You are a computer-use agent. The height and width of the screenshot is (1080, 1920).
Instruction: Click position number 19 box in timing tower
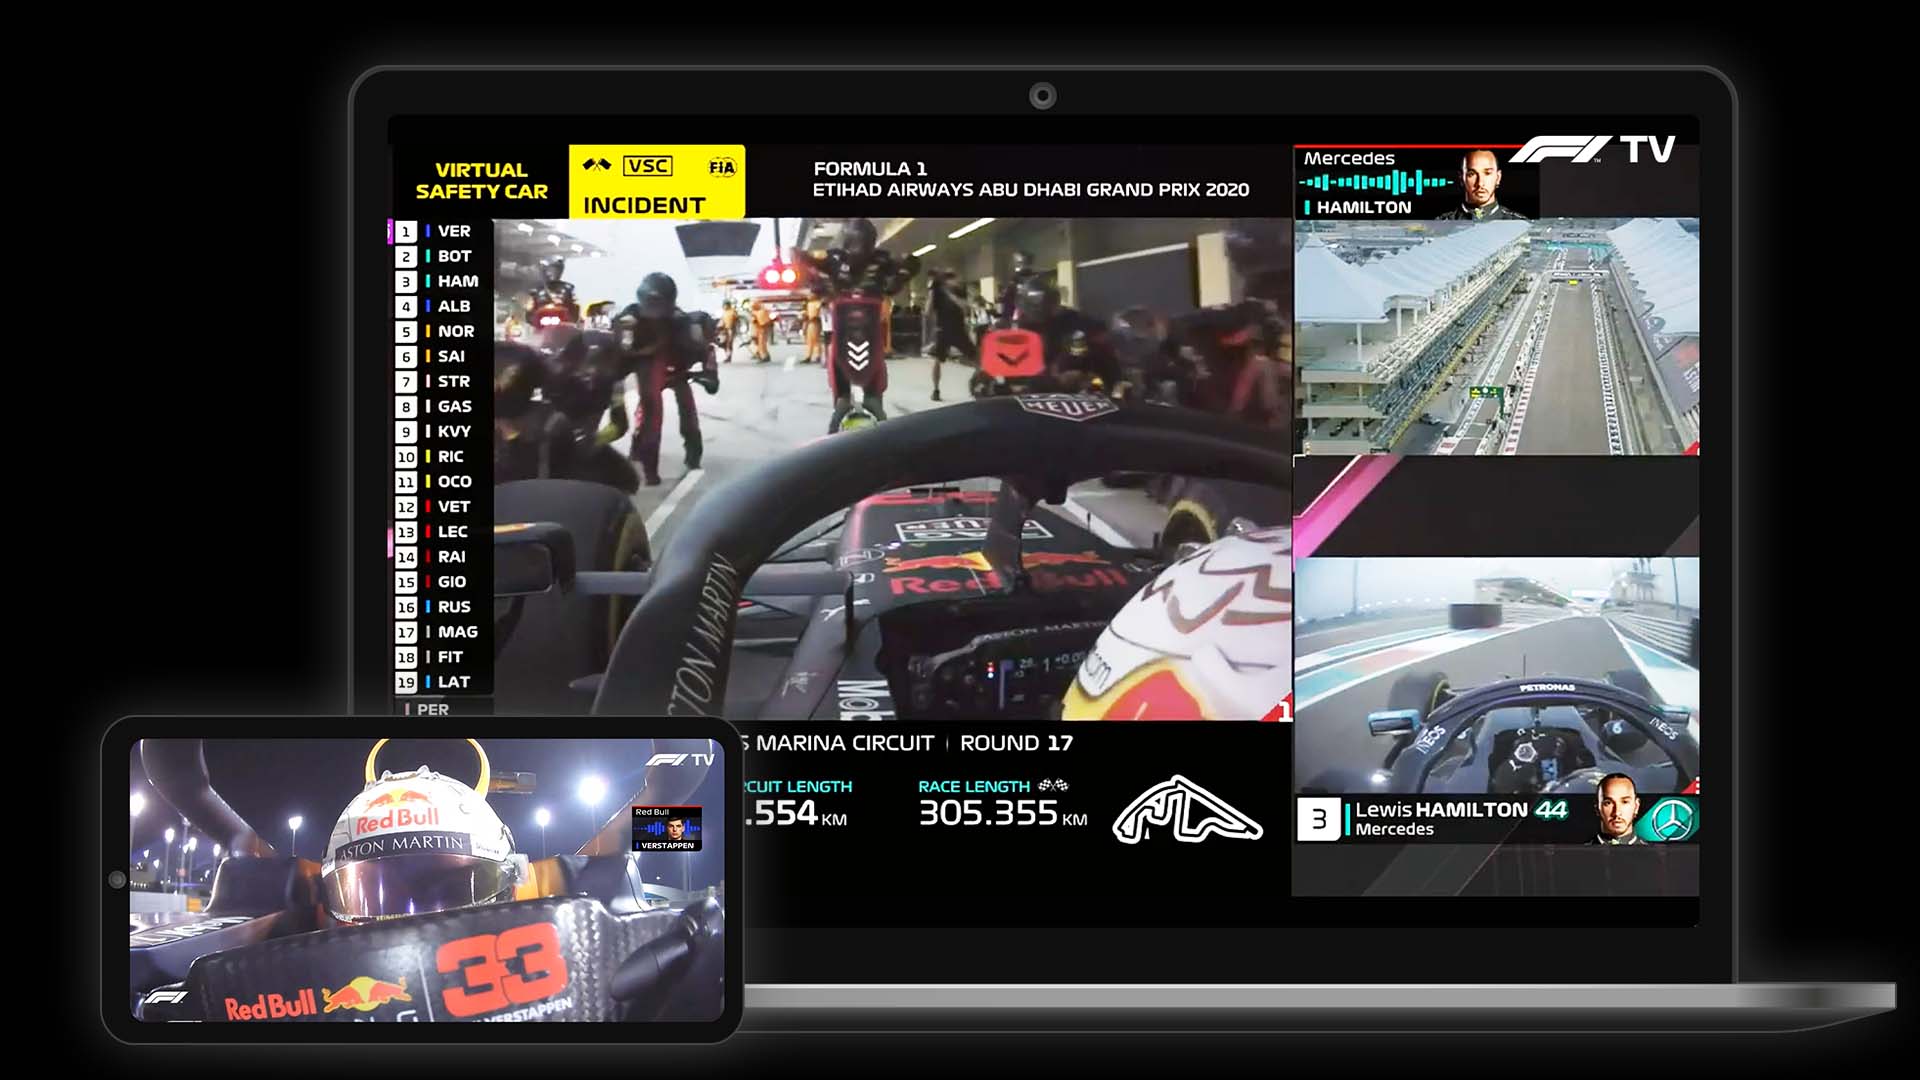pyautogui.click(x=406, y=682)
